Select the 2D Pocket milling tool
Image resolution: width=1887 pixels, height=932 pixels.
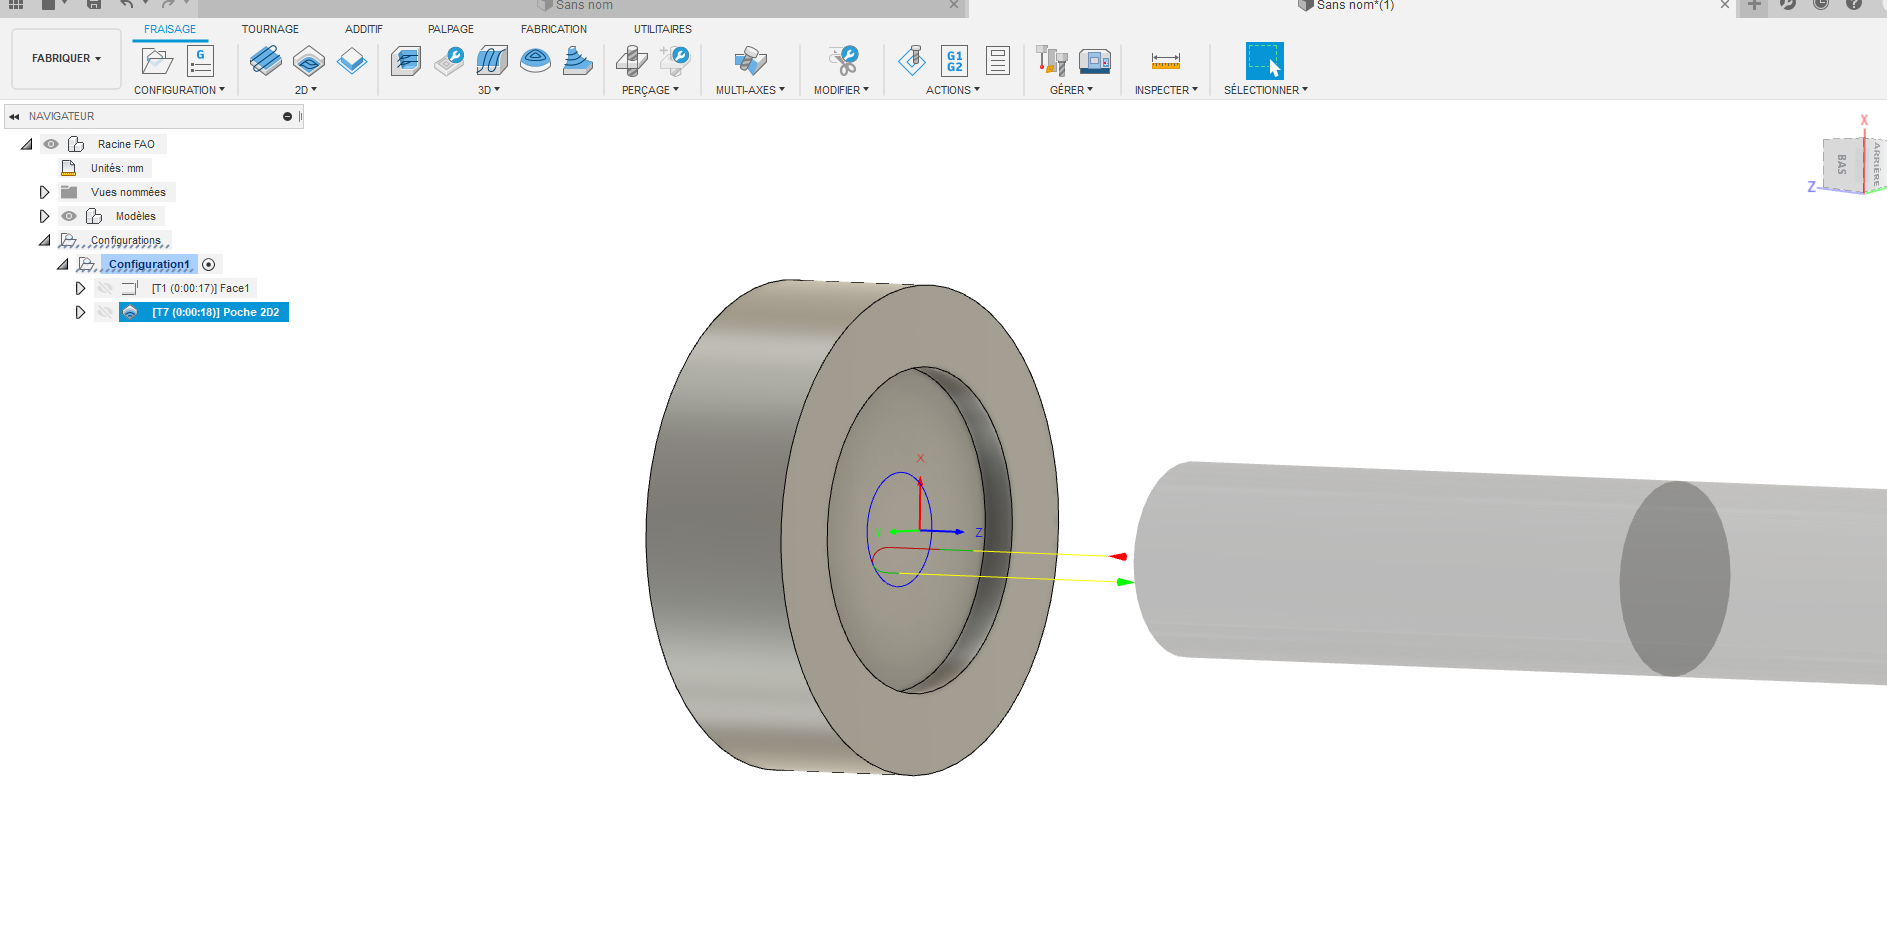pos(309,61)
